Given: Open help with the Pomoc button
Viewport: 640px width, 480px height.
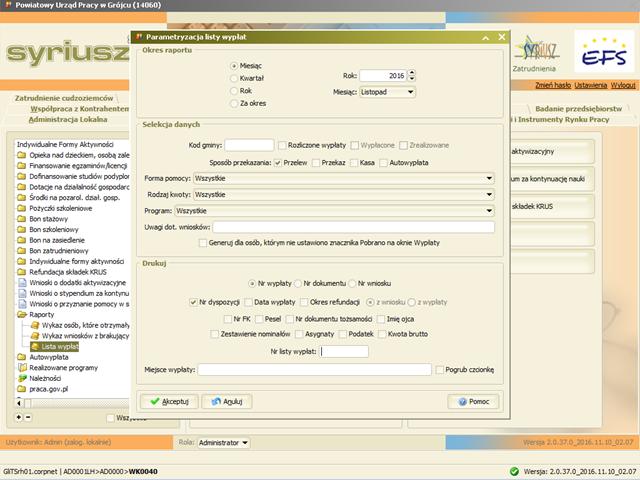Looking at the screenshot, I should click(473, 402).
